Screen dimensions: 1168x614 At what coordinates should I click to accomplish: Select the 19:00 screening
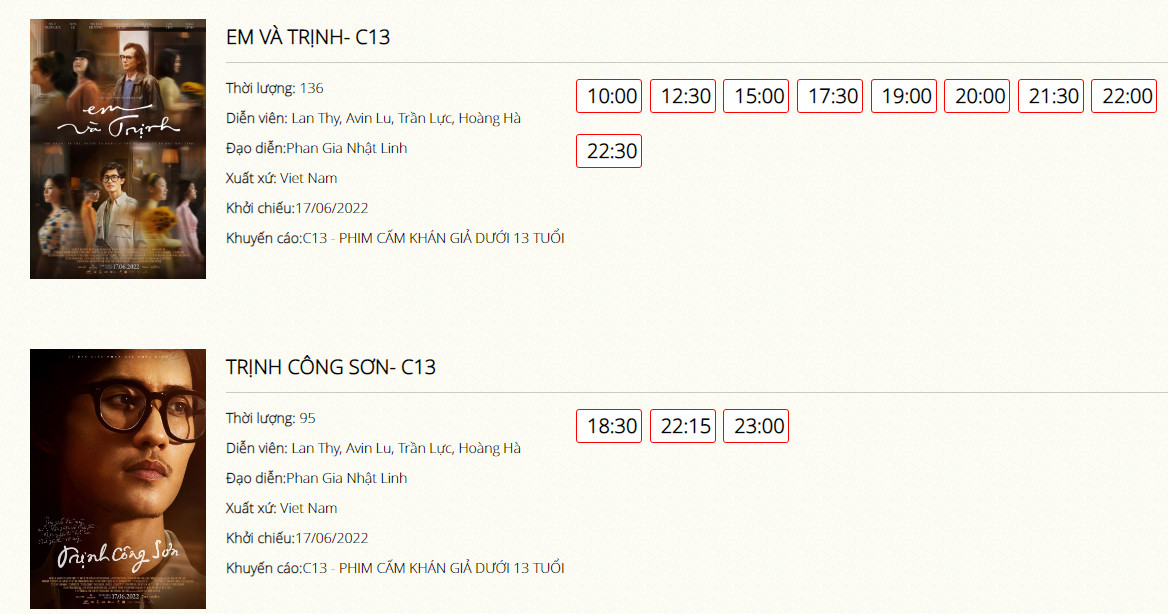[904, 96]
